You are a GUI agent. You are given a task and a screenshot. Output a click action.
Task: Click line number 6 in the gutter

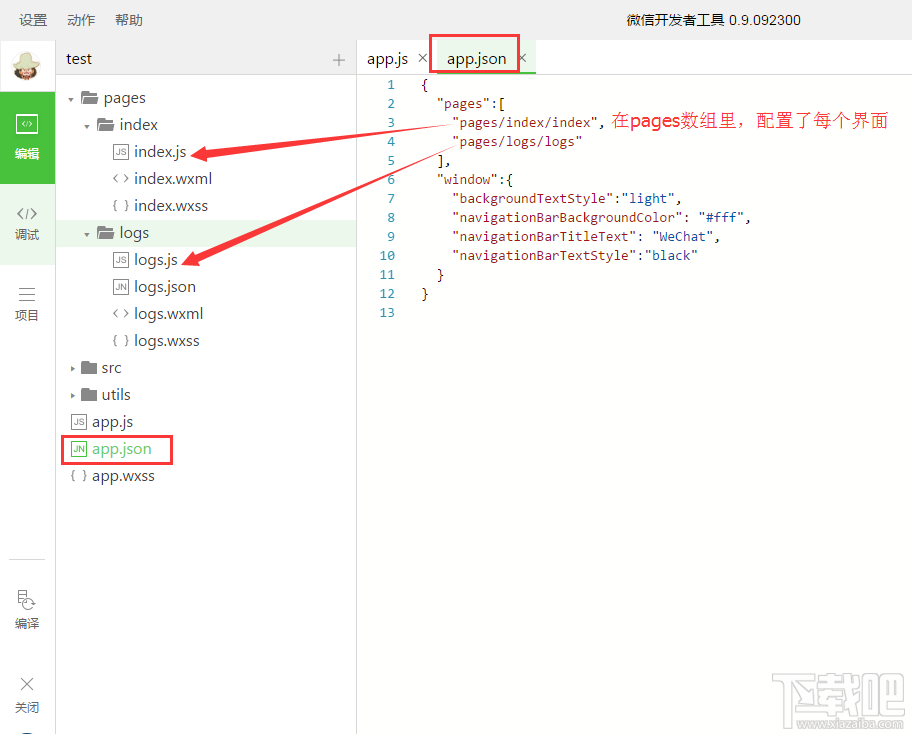click(391, 180)
